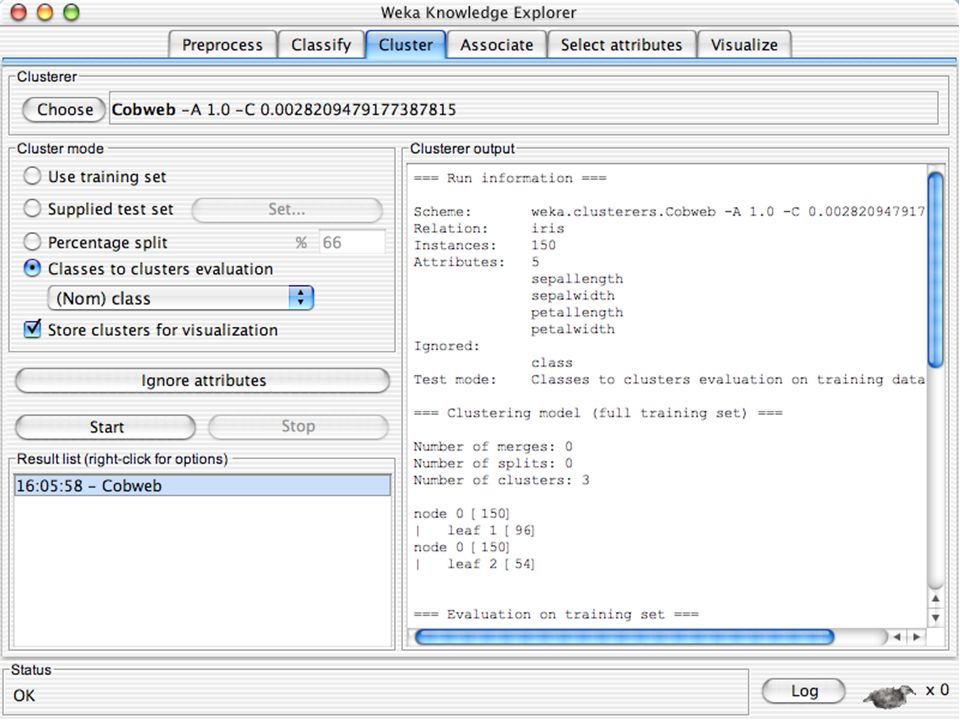Screen dimensions: 960x720
Task: Click the 'sepalwidth' attribute text
Action: [x=572, y=295]
